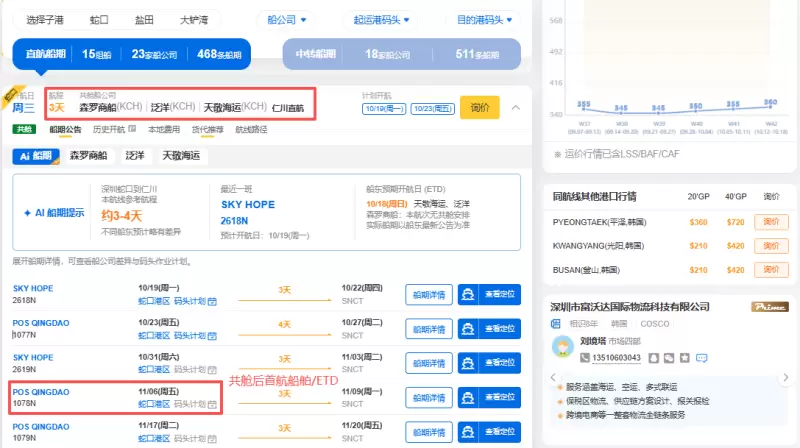The width and height of the screenshot is (800, 448).
Task: Select the 大铲湾 sub-port option
Action: [194, 20]
